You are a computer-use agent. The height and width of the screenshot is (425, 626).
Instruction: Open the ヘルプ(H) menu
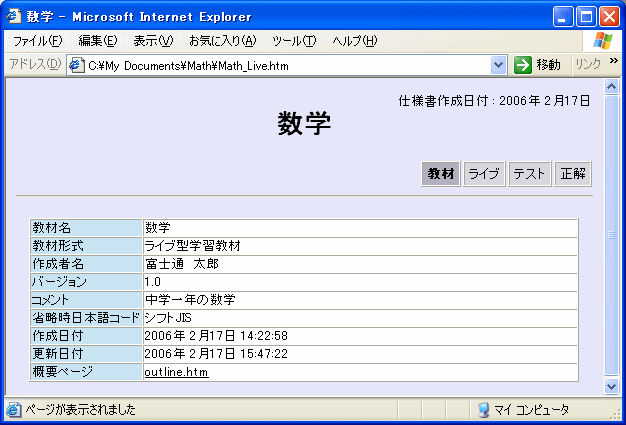coord(354,41)
